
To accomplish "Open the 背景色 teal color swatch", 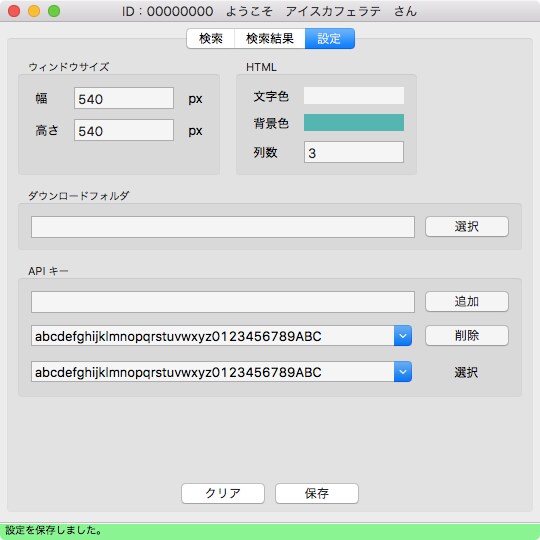I will (354, 123).
